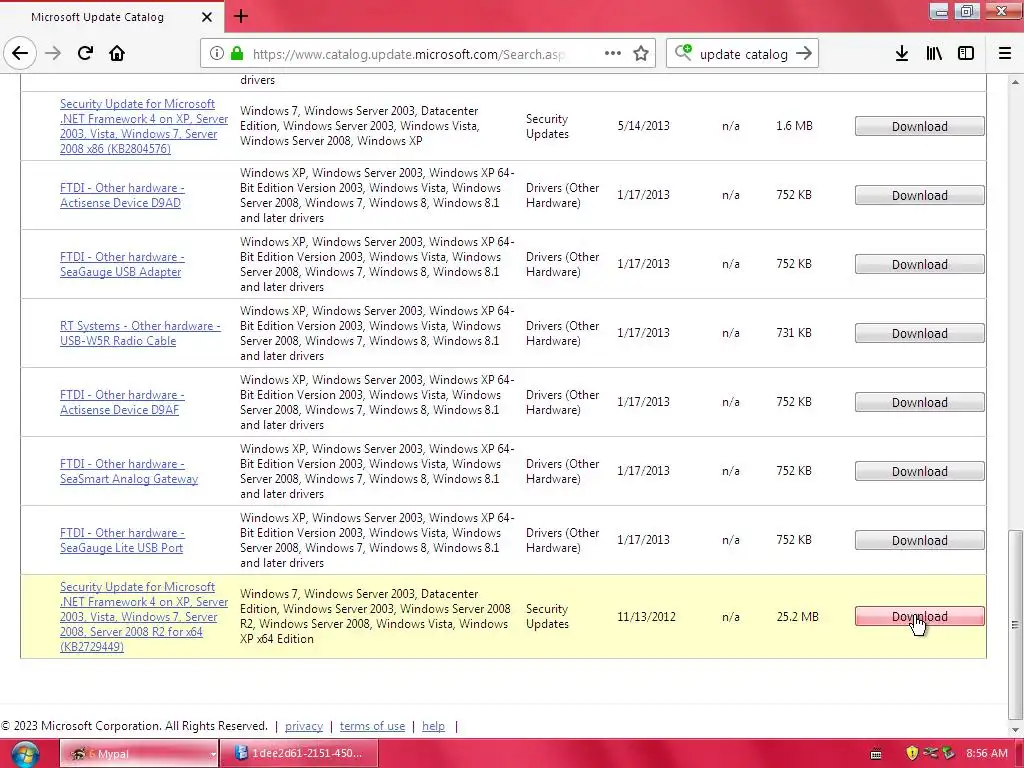The image size is (1024, 768).
Task: Download SeaSmart Analog Gateway driver
Action: [x=920, y=471]
